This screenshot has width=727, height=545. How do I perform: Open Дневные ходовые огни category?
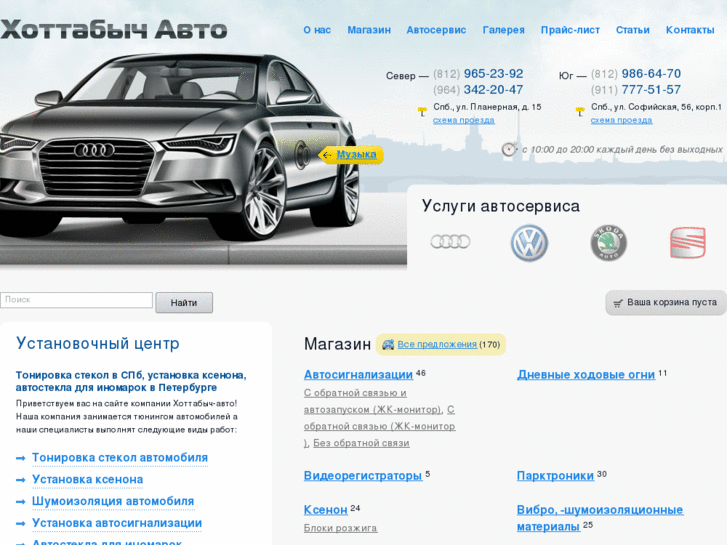tap(586, 375)
